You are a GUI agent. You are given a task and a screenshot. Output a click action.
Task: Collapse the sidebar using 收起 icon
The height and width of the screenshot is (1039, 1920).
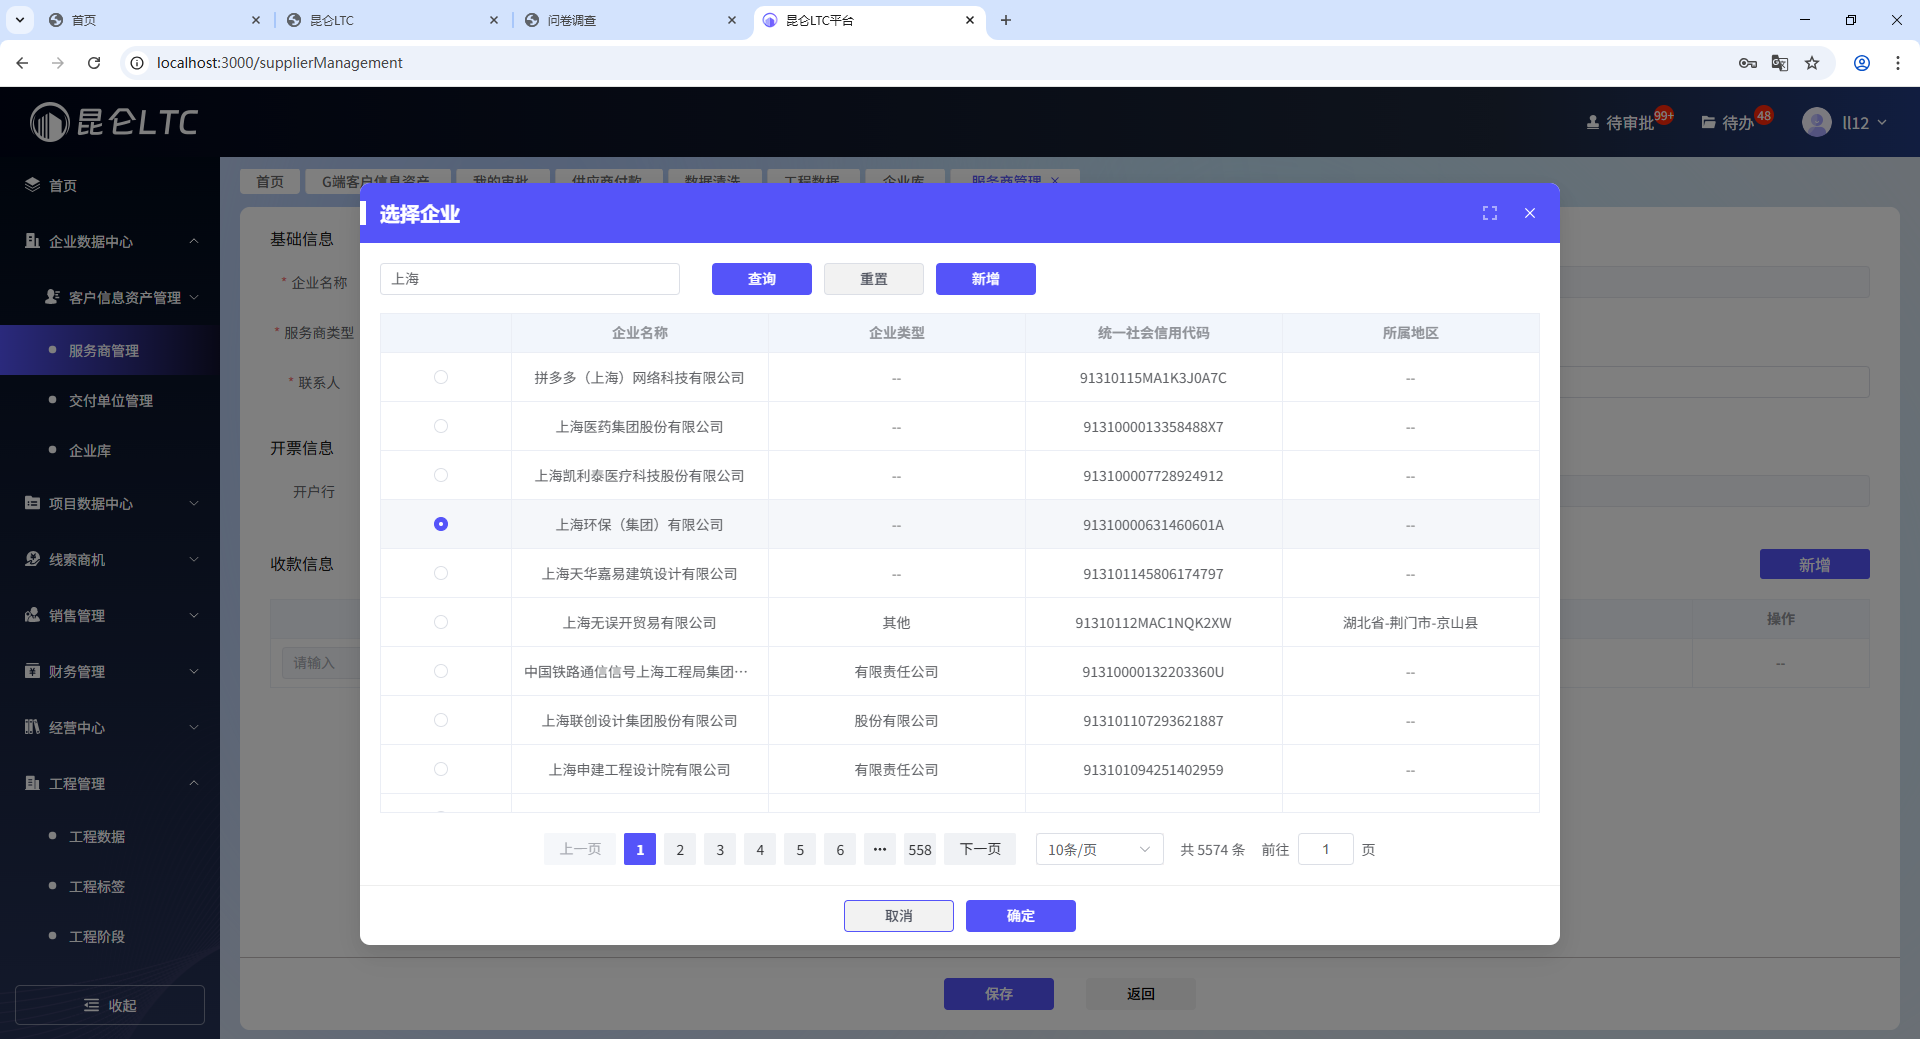pos(91,1005)
